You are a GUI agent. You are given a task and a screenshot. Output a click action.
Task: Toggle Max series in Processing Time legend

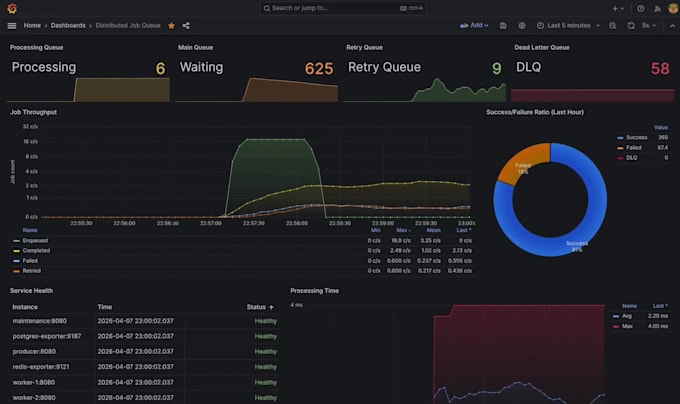pos(628,326)
